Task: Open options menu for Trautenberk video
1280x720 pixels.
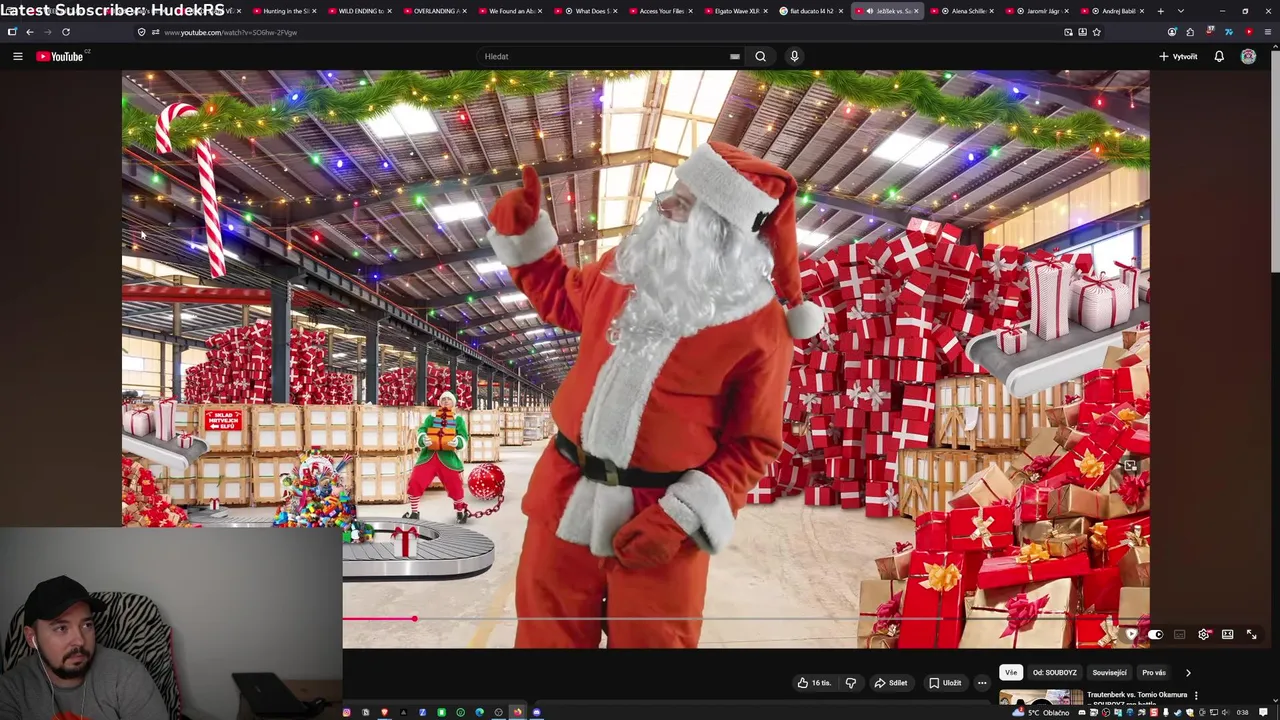Action: [x=1196, y=696]
